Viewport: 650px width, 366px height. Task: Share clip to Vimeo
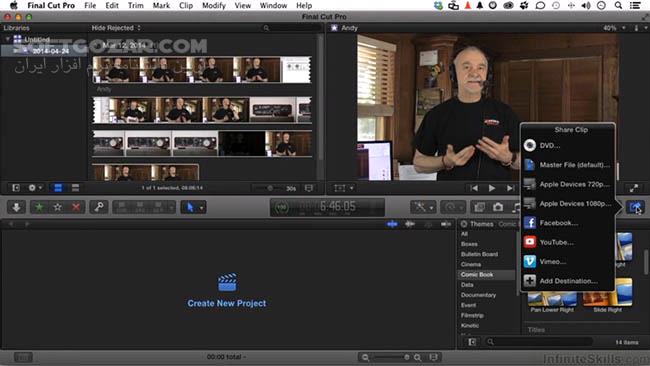568,262
